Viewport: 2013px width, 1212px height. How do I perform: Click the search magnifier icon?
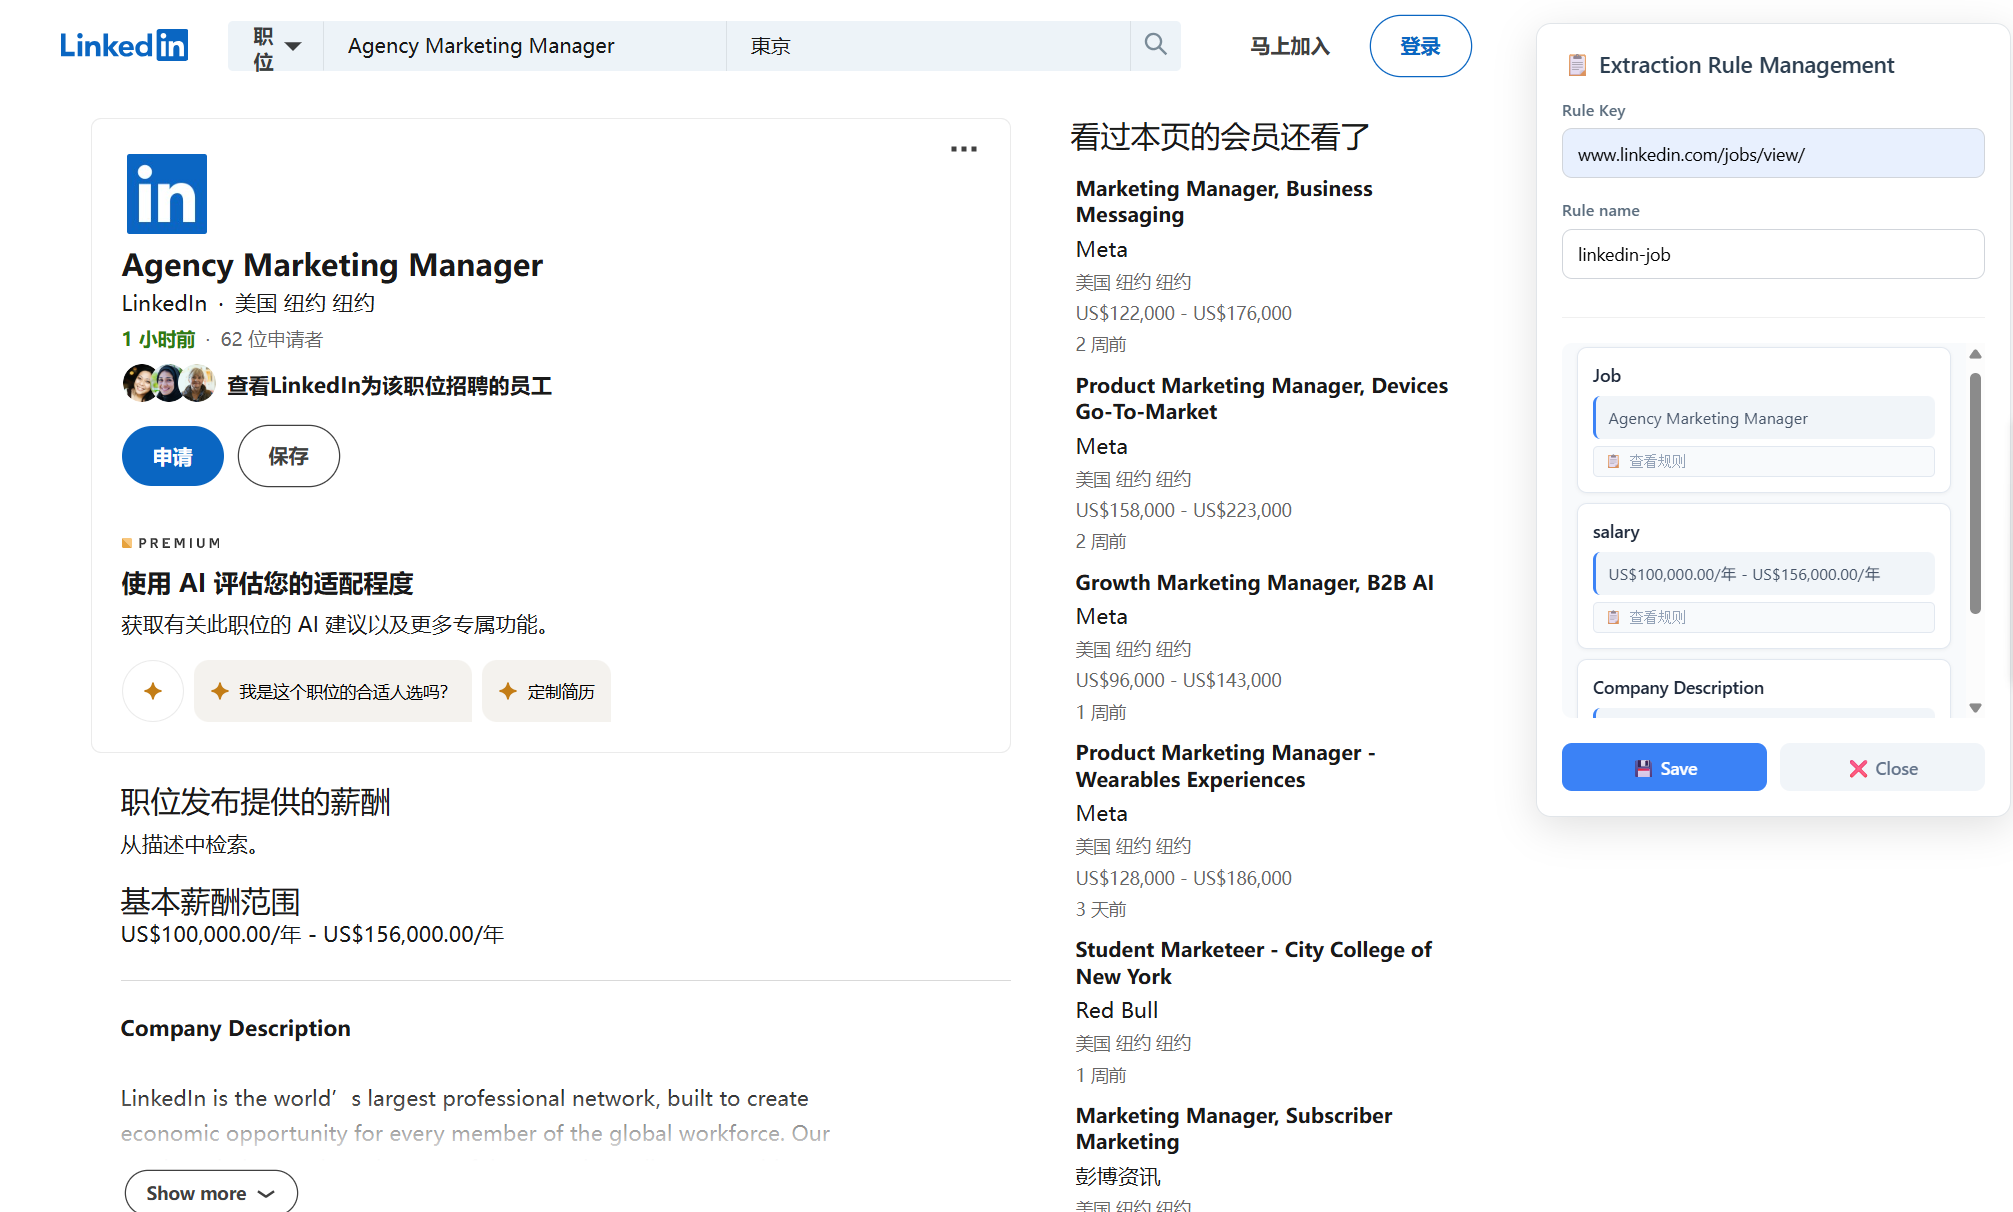[1155, 45]
